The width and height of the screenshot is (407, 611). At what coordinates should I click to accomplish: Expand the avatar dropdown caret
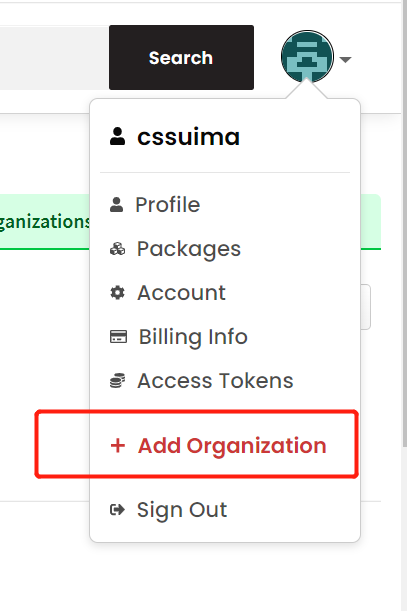pos(345,60)
